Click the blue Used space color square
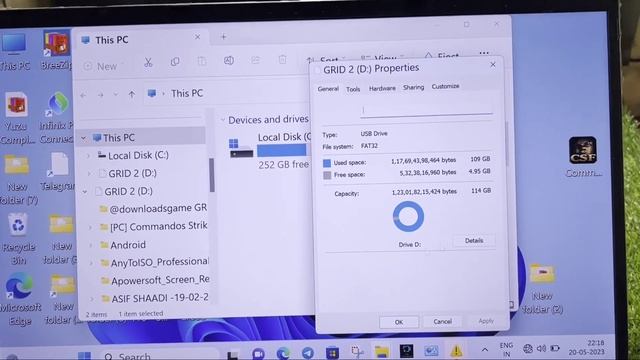The image size is (640, 360). point(327,163)
